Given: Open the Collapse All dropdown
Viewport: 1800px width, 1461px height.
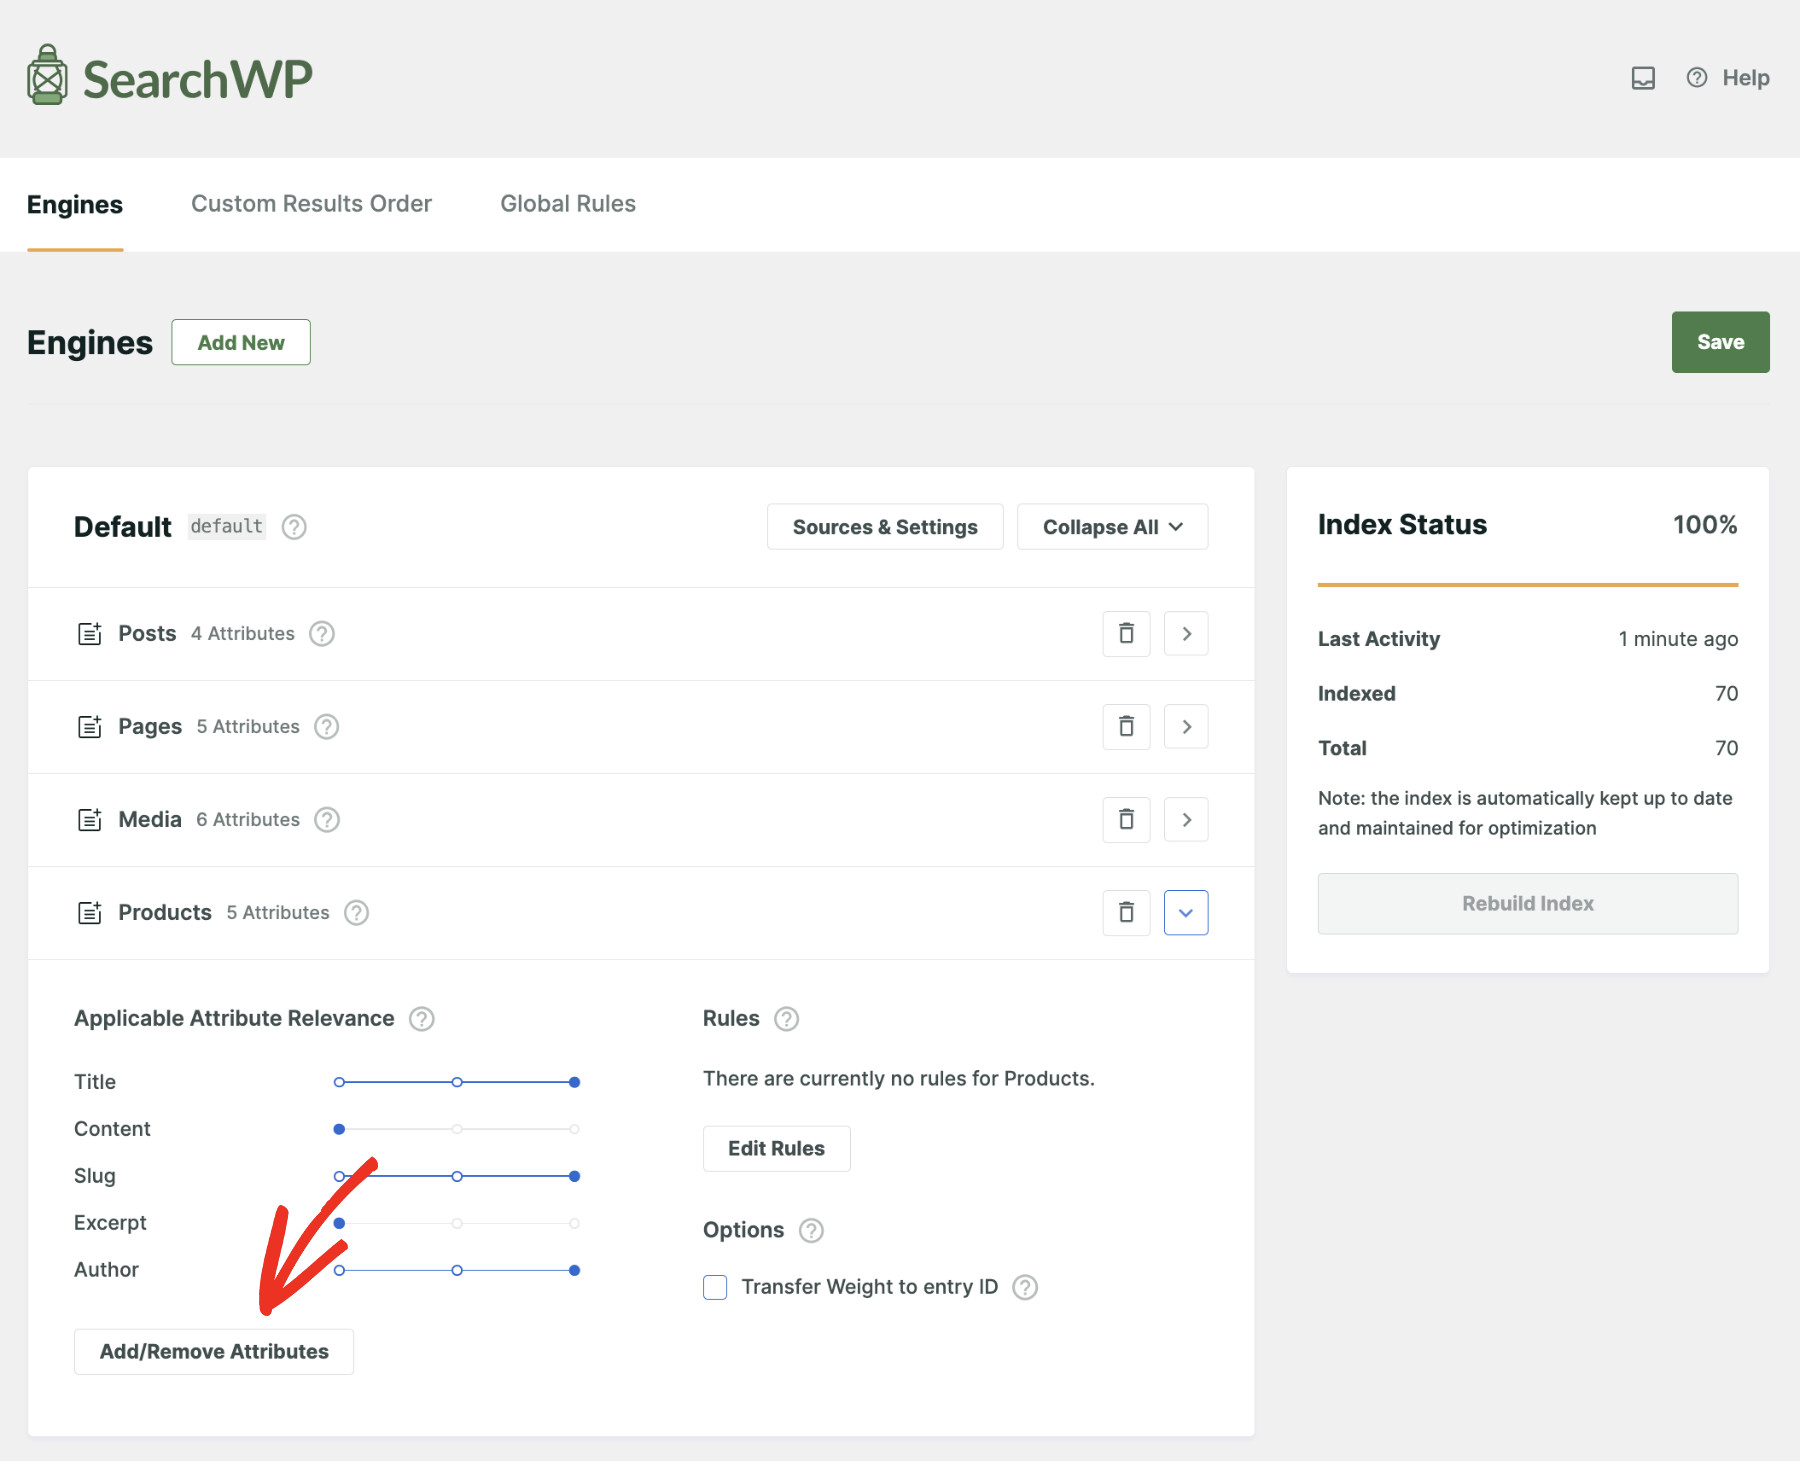Looking at the screenshot, I should coord(1112,527).
